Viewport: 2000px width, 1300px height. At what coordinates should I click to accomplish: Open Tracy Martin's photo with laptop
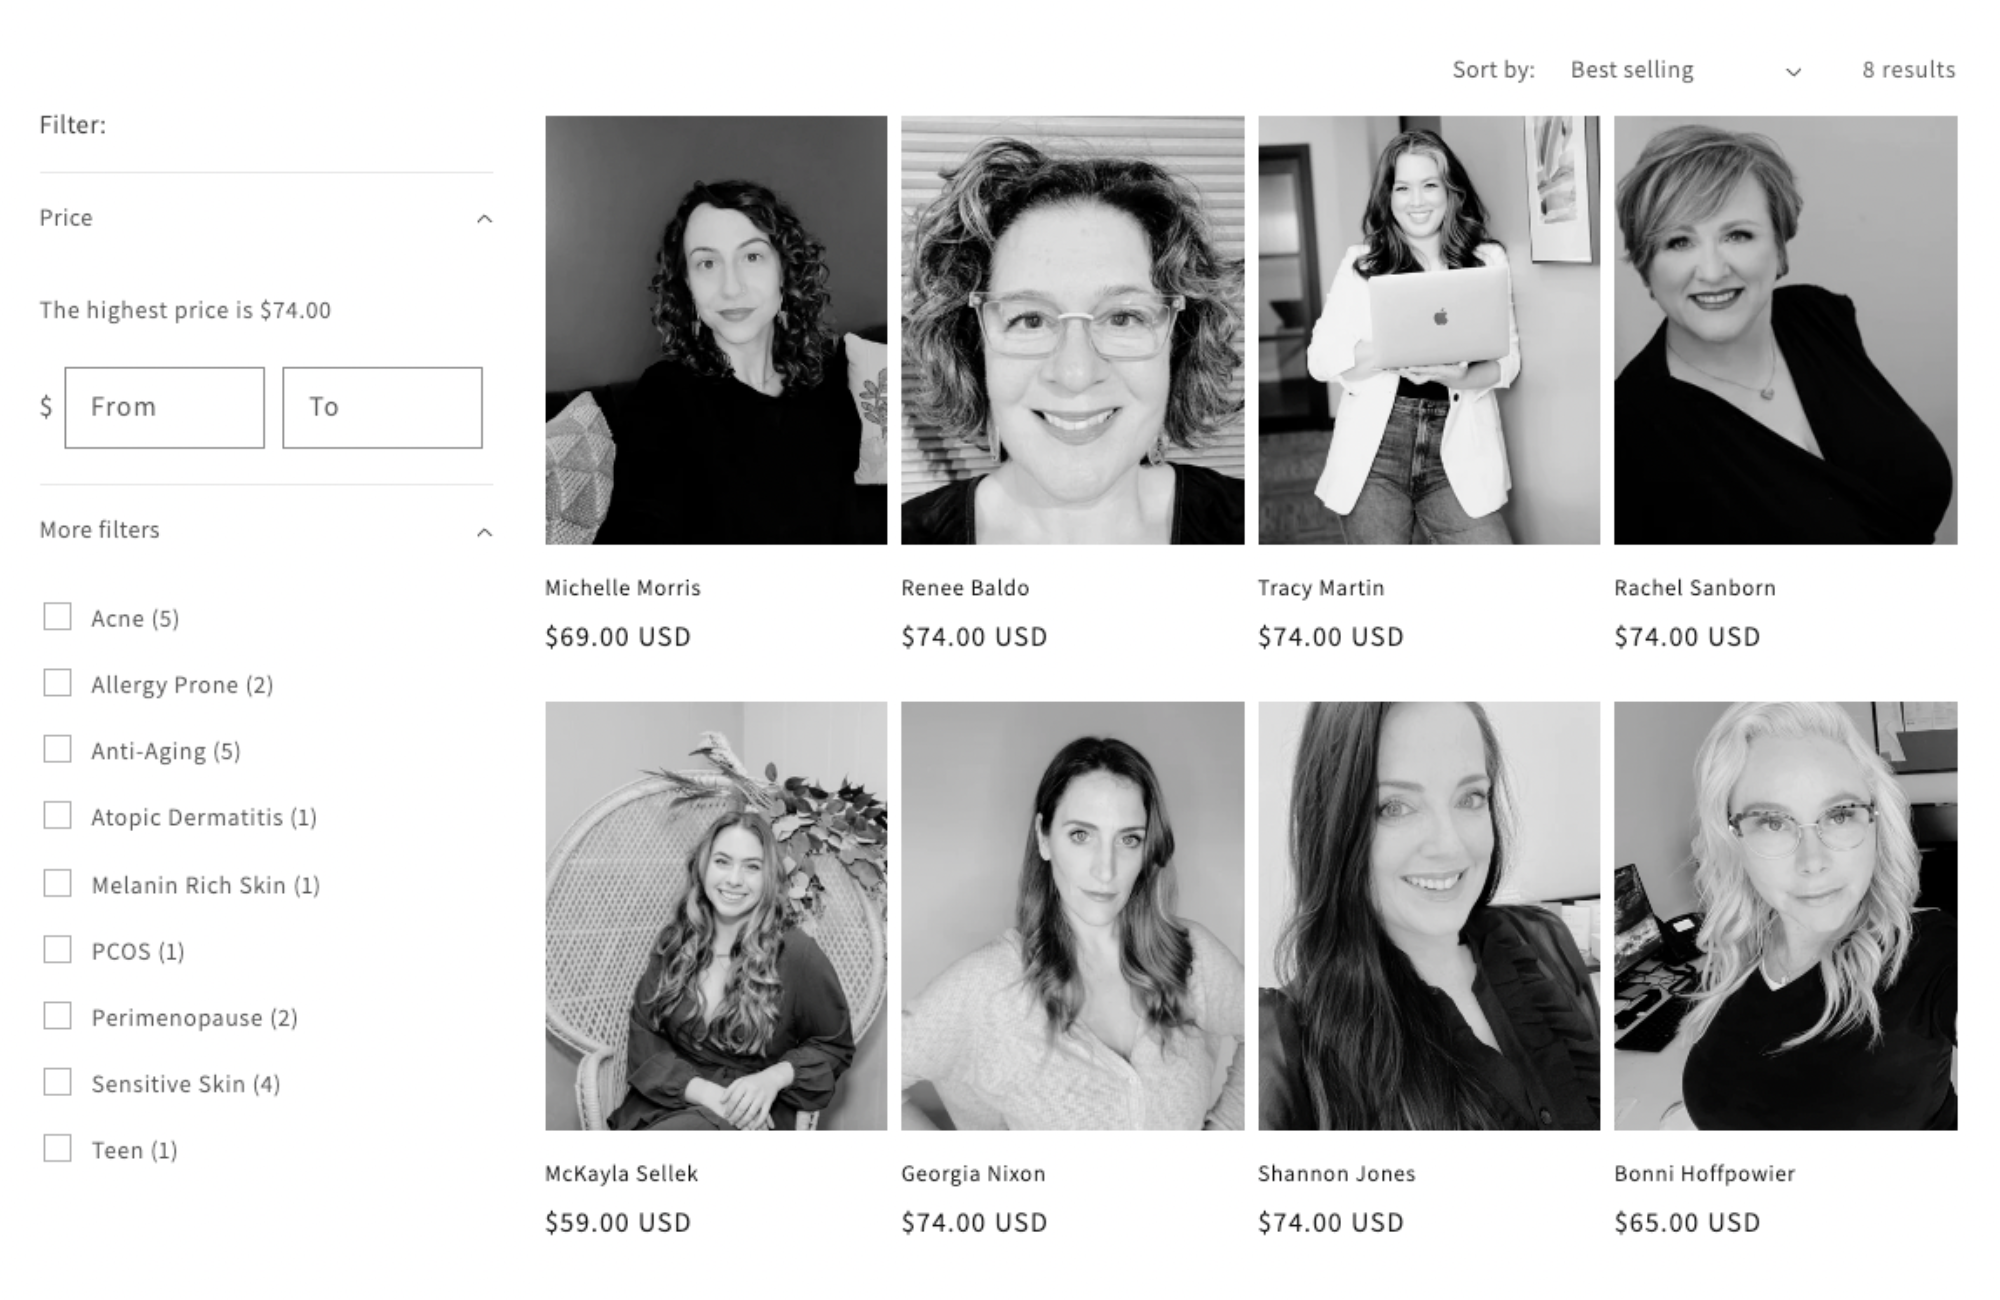pos(1429,330)
